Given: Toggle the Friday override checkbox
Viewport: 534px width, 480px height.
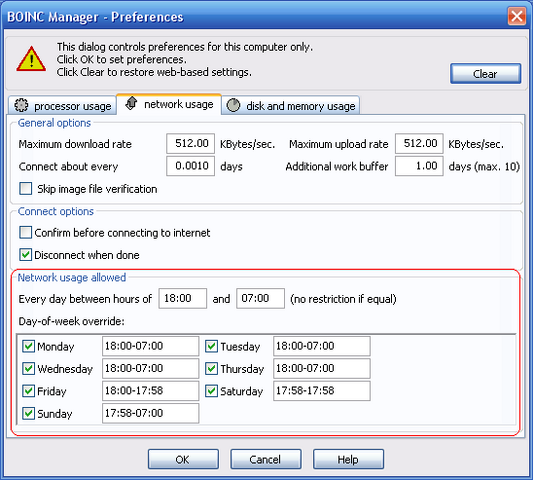Looking at the screenshot, I should [x=28, y=391].
